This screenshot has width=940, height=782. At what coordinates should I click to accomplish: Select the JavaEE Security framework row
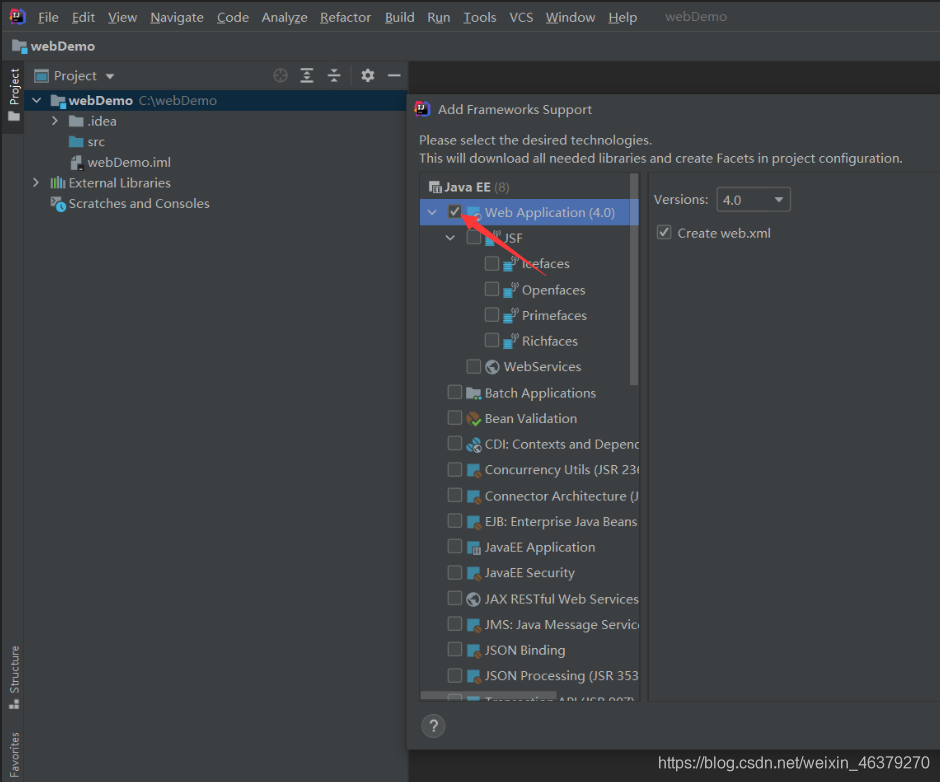coord(529,573)
